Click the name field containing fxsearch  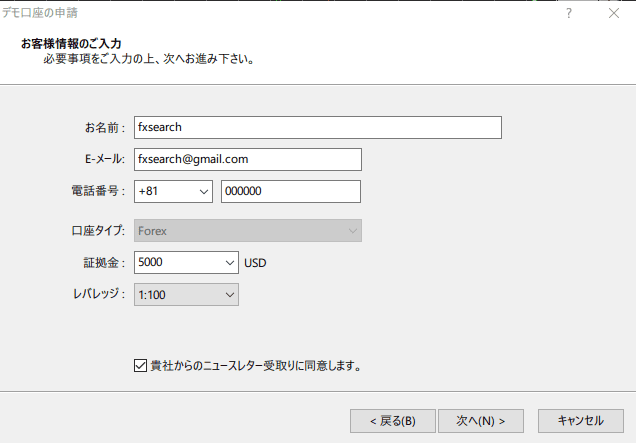[318, 127]
